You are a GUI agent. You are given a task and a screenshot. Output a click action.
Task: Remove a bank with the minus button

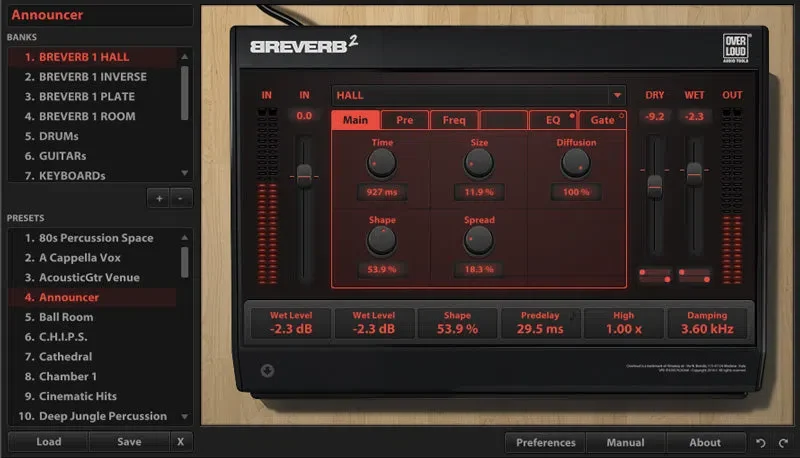click(181, 198)
